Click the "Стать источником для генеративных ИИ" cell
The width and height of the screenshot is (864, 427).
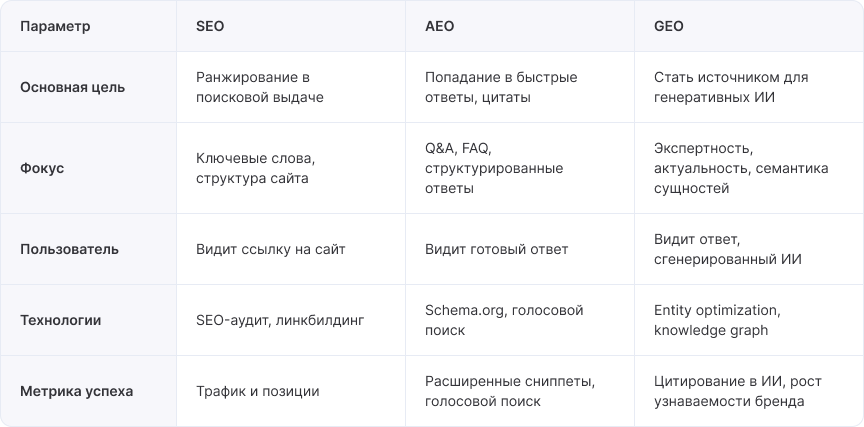(x=731, y=87)
